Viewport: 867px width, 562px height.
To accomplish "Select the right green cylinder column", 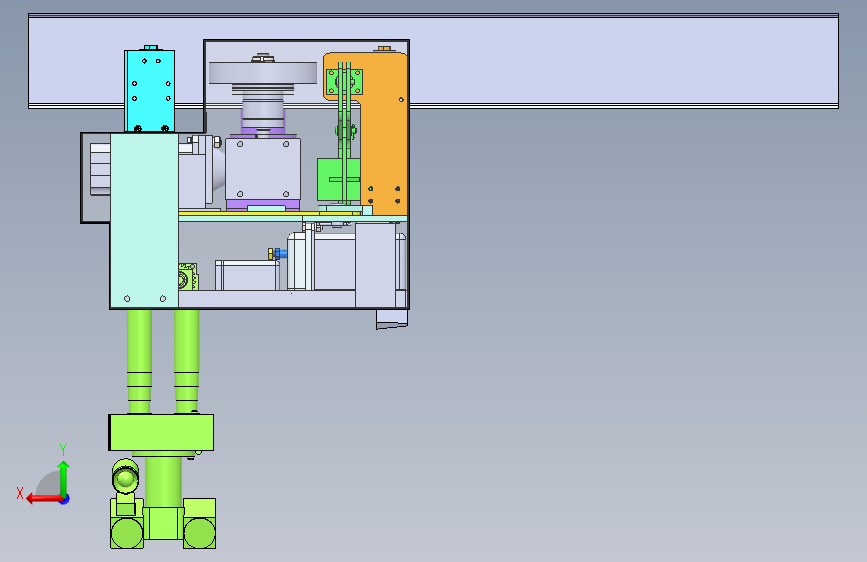I will tap(187, 361).
